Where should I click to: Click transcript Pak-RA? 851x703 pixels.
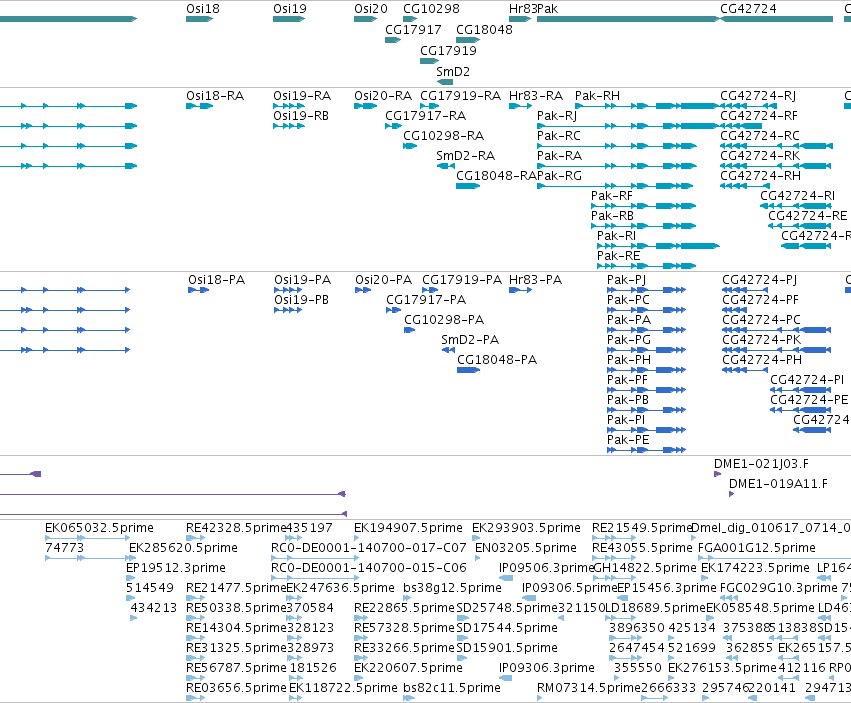coord(617,166)
